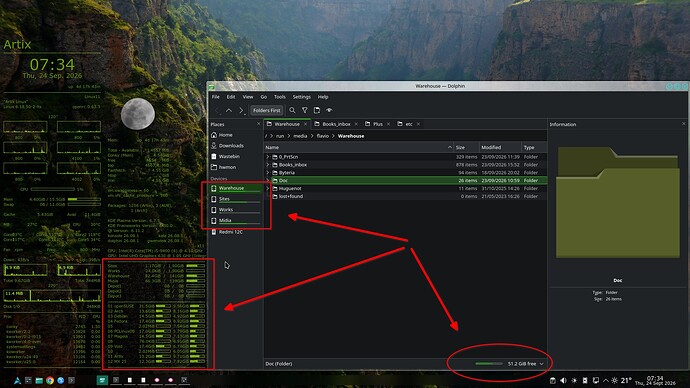690x388 pixels.
Task: Open the Artix application launcher
Action: (17, 381)
